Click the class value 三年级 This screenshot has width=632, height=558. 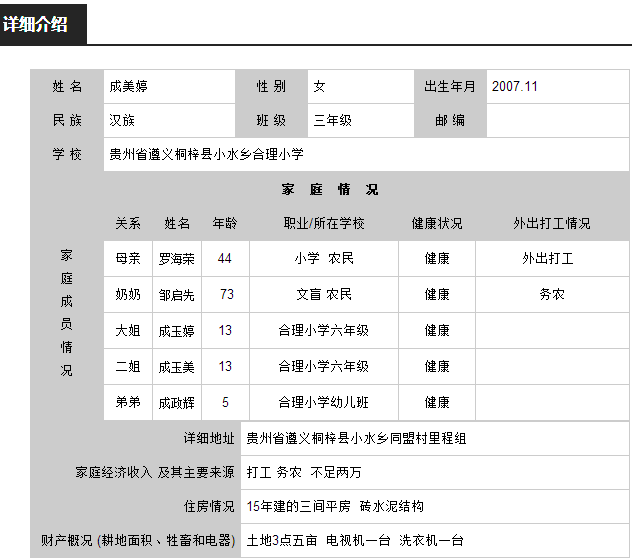tap(333, 120)
